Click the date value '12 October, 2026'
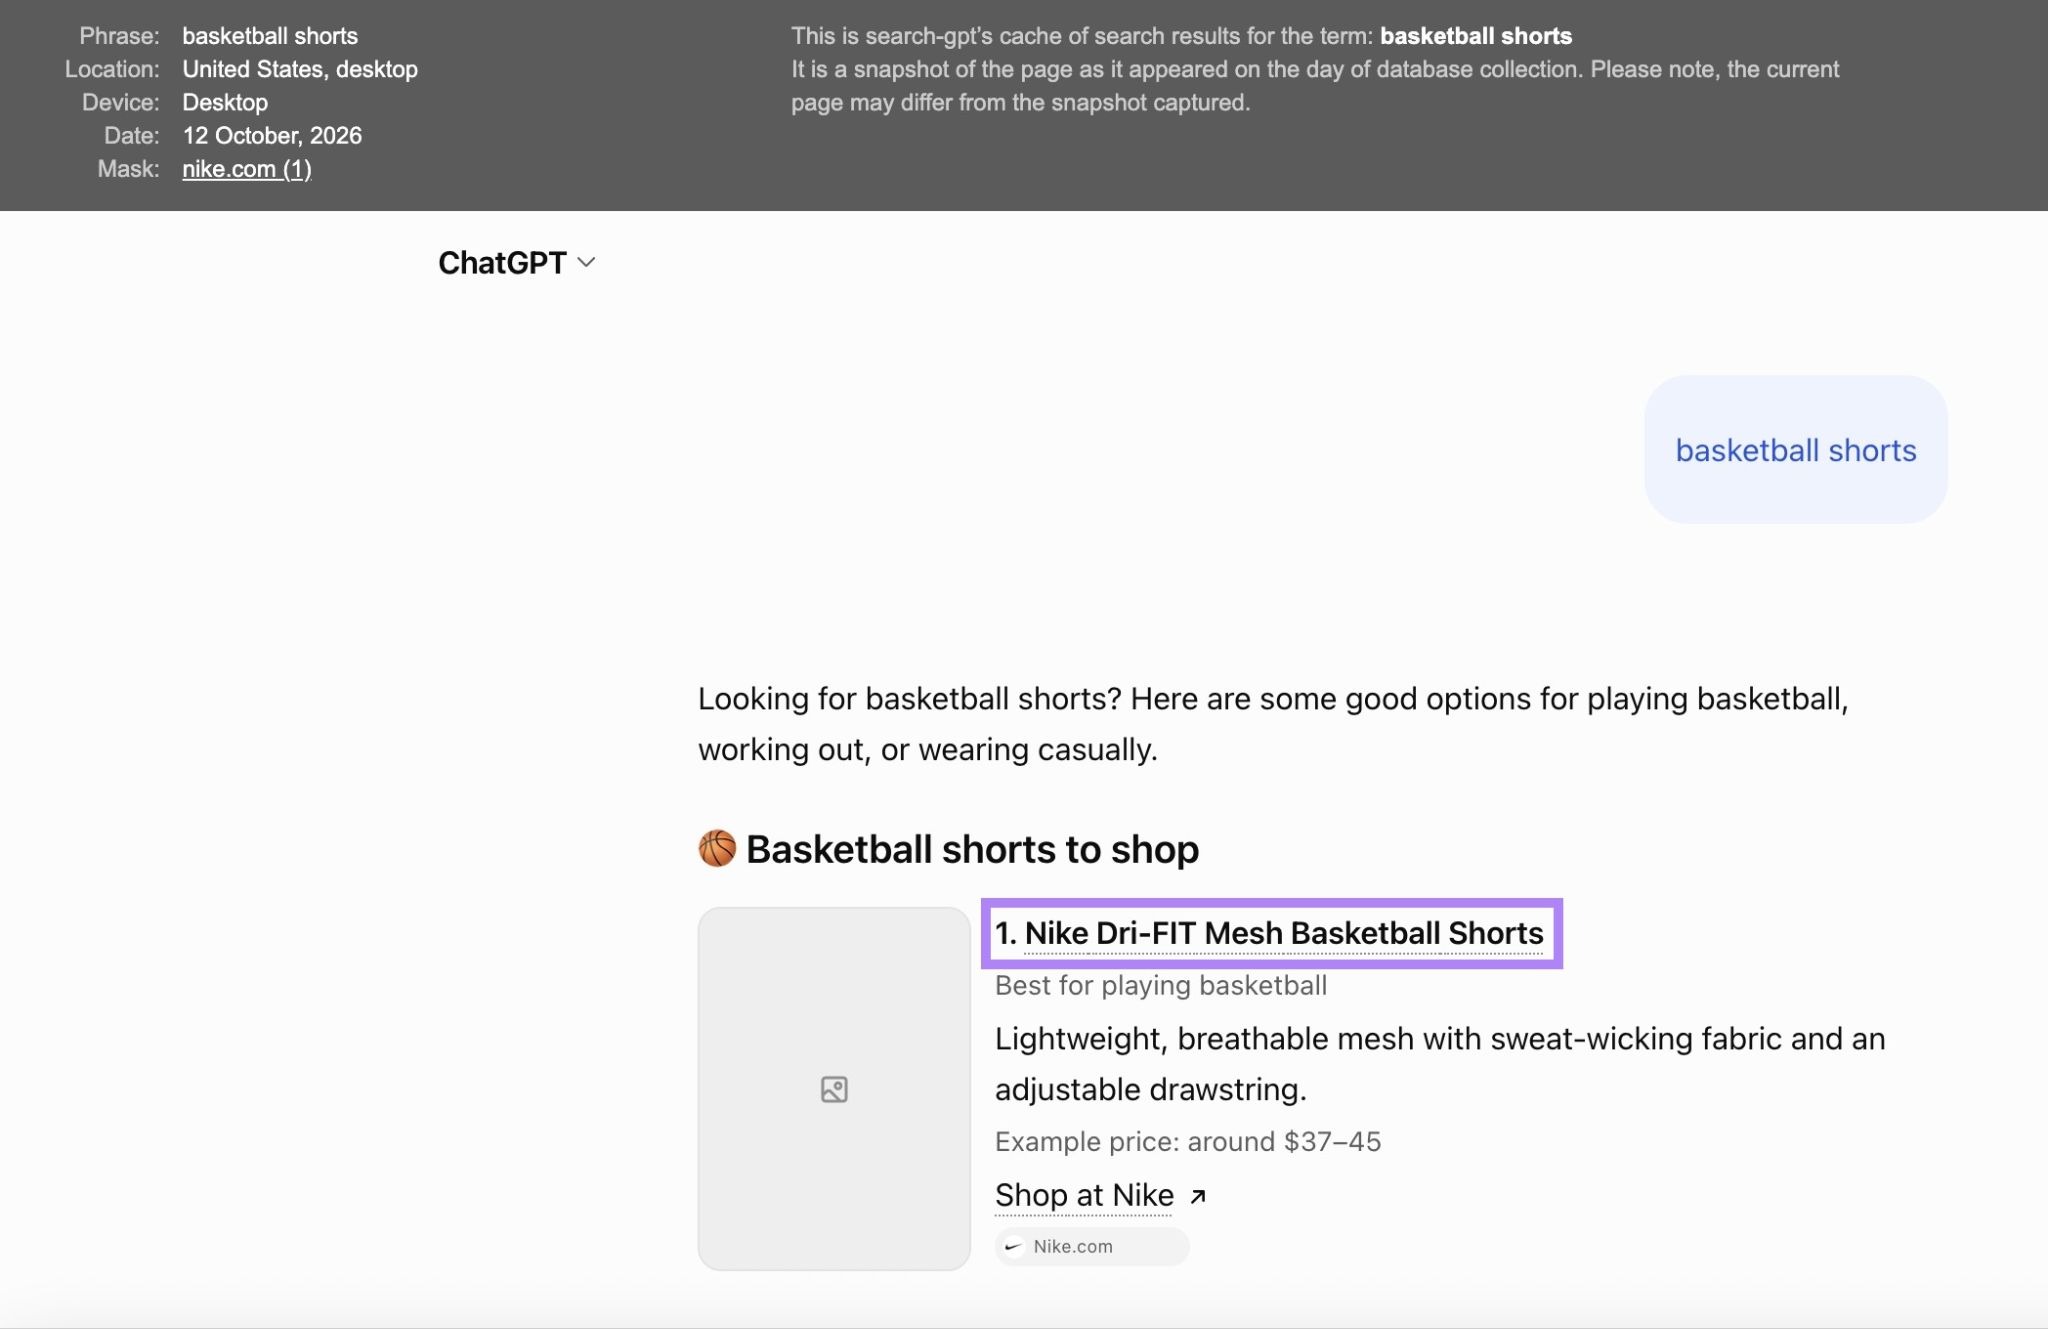The image size is (2048, 1329). click(x=272, y=135)
